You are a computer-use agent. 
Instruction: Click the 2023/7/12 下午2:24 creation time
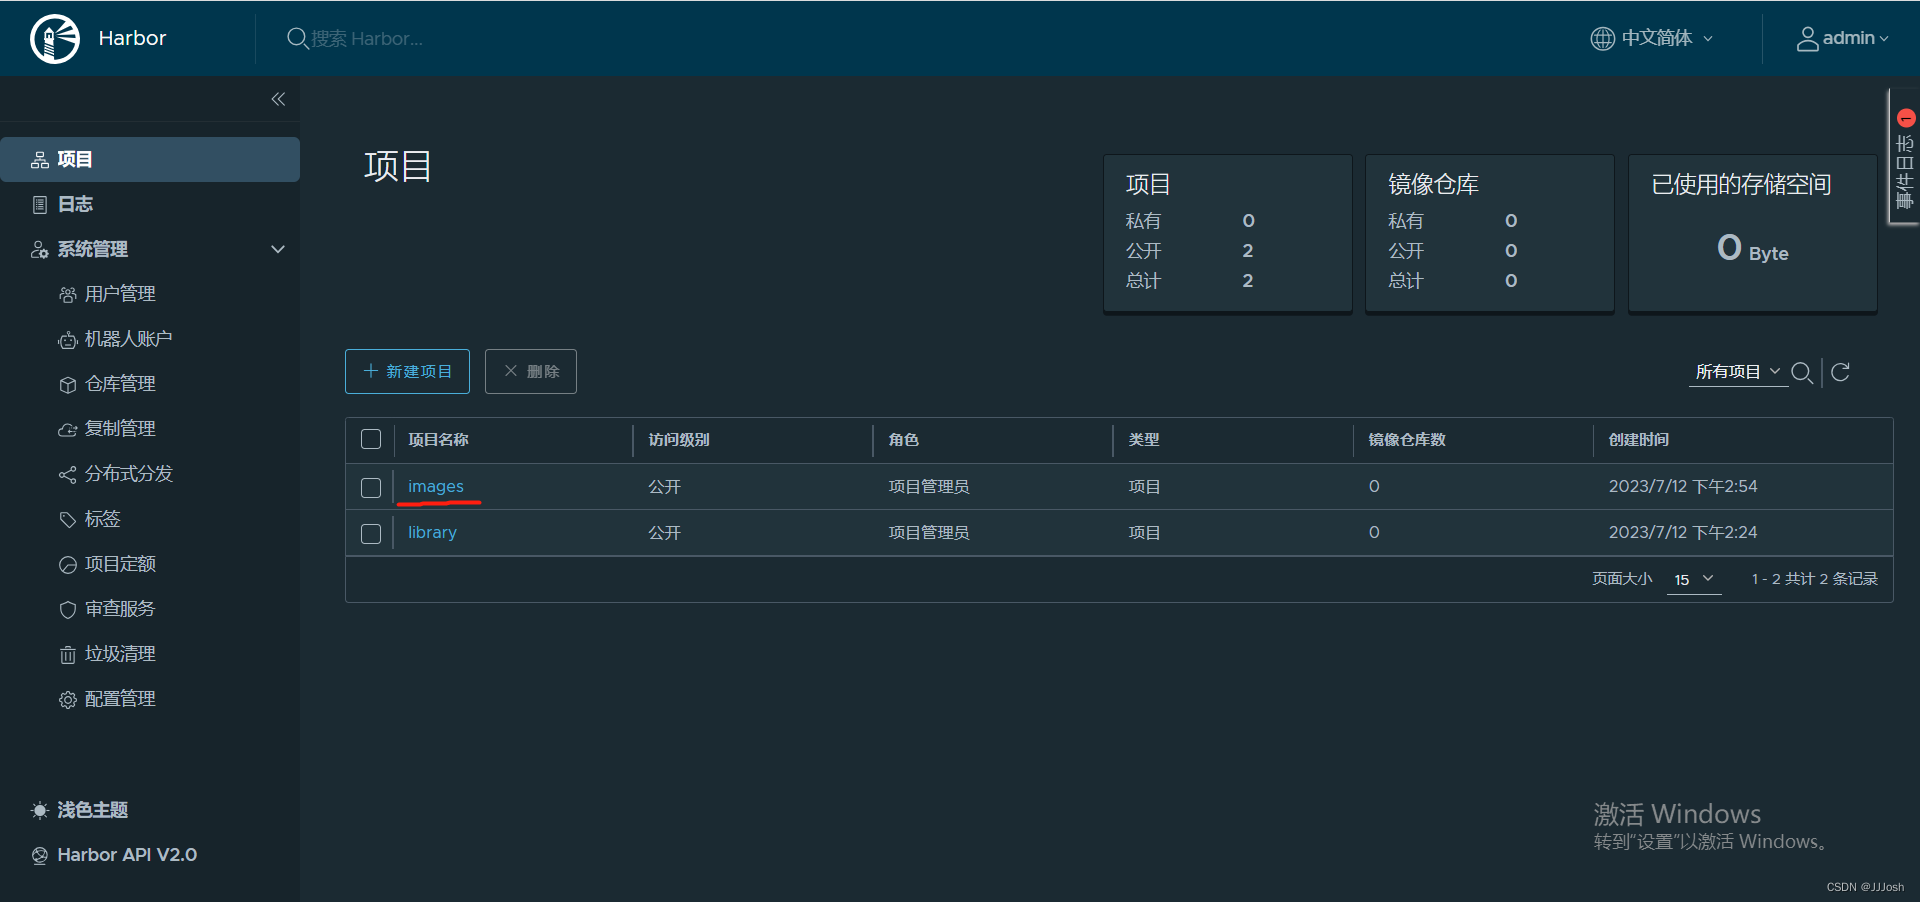(x=1683, y=532)
